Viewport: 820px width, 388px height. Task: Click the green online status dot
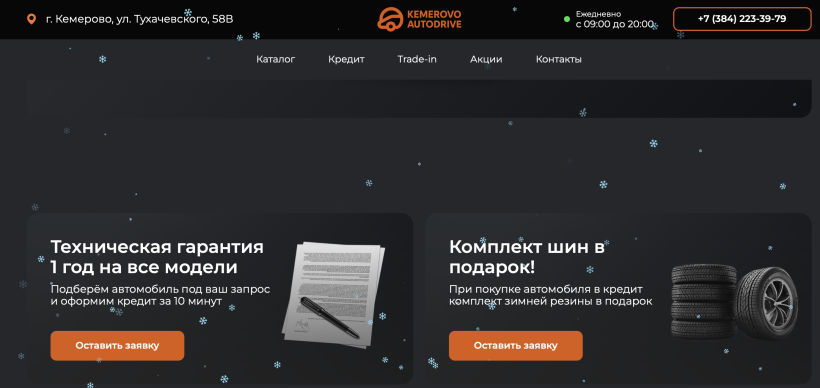[x=566, y=19]
